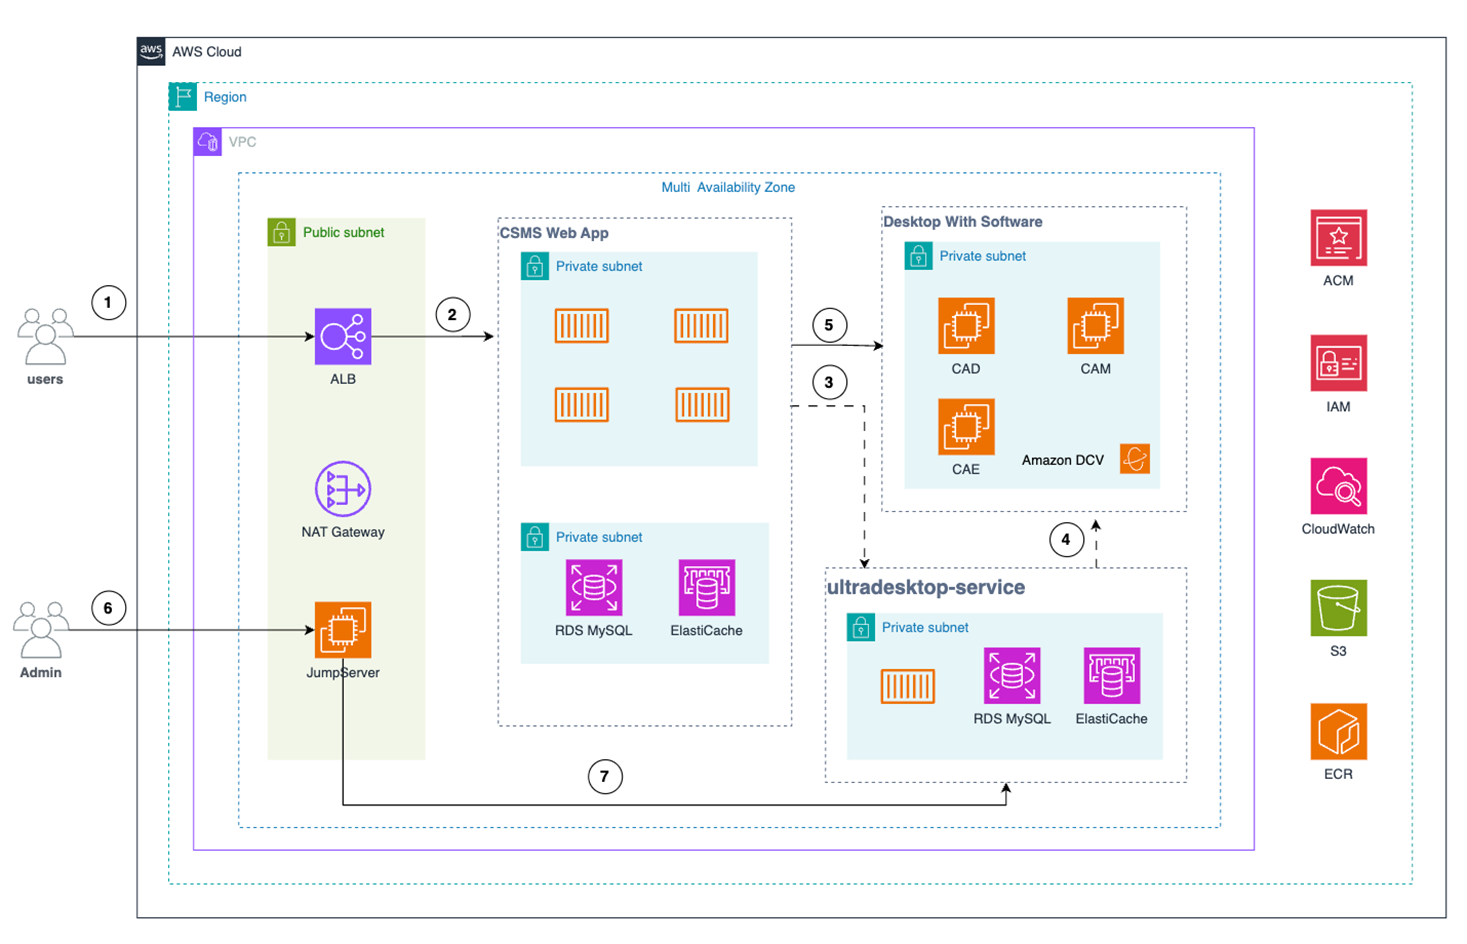
Task: Select "ElastiCache" label in ultradesktop-service
Action: click(x=1112, y=719)
